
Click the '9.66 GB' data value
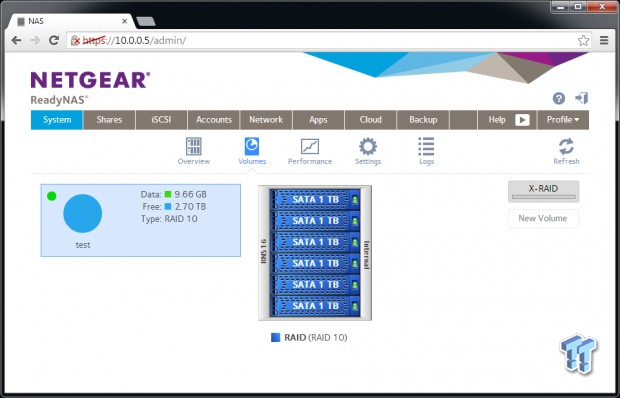[x=191, y=194]
